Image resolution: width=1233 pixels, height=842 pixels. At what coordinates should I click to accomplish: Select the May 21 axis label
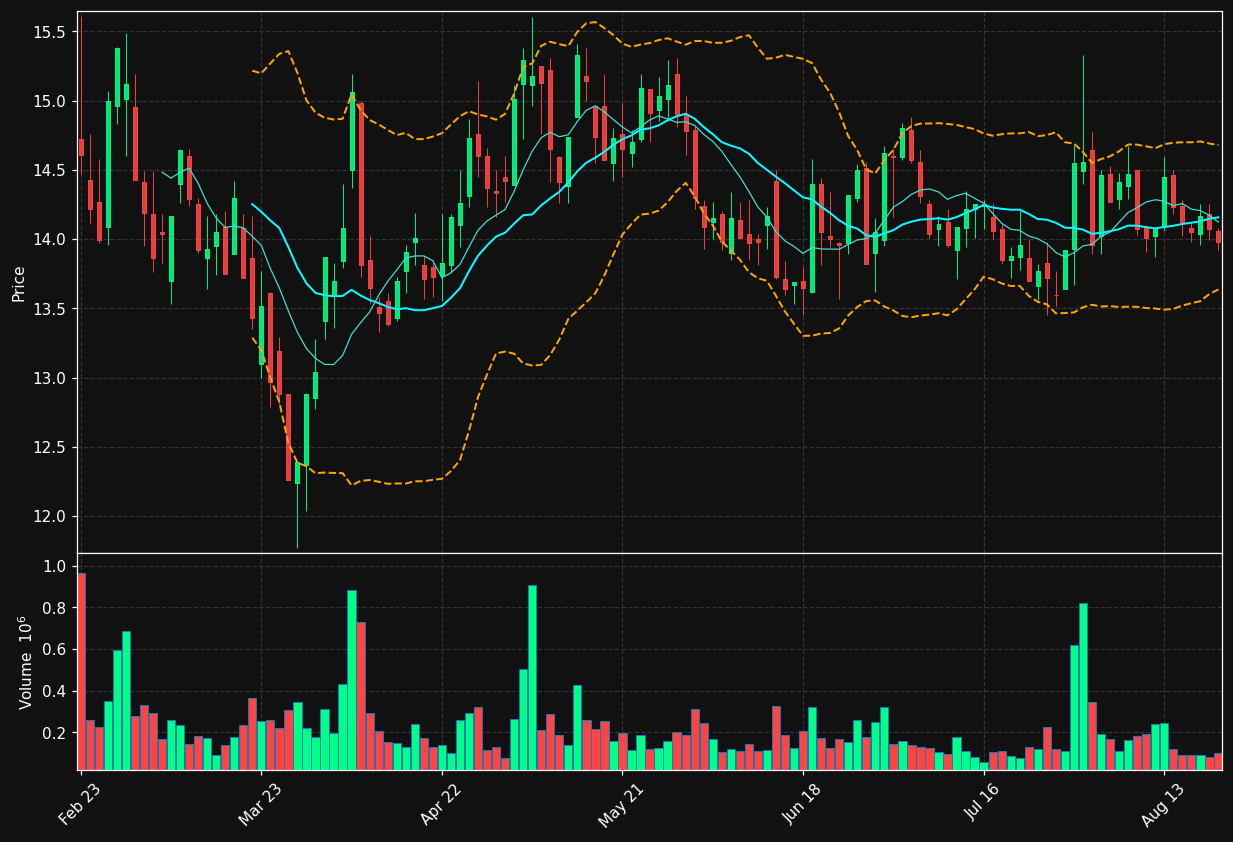[x=621, y=804]
